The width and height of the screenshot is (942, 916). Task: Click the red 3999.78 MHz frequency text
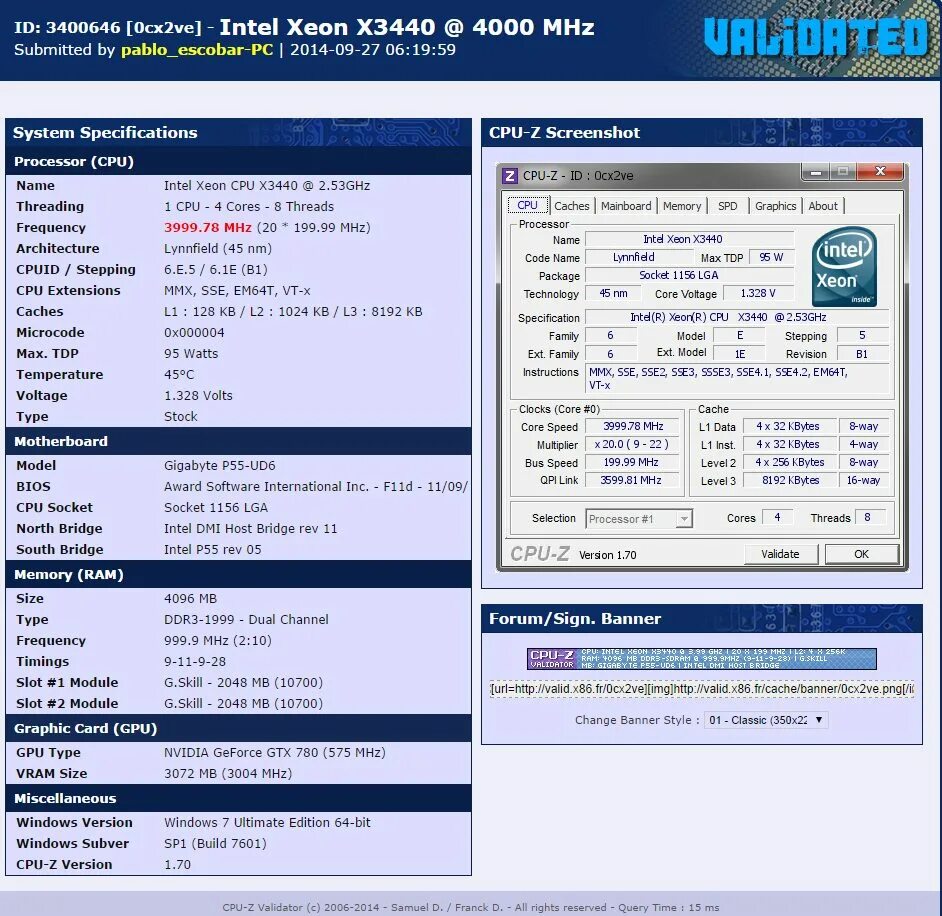(x=208, y=228)
